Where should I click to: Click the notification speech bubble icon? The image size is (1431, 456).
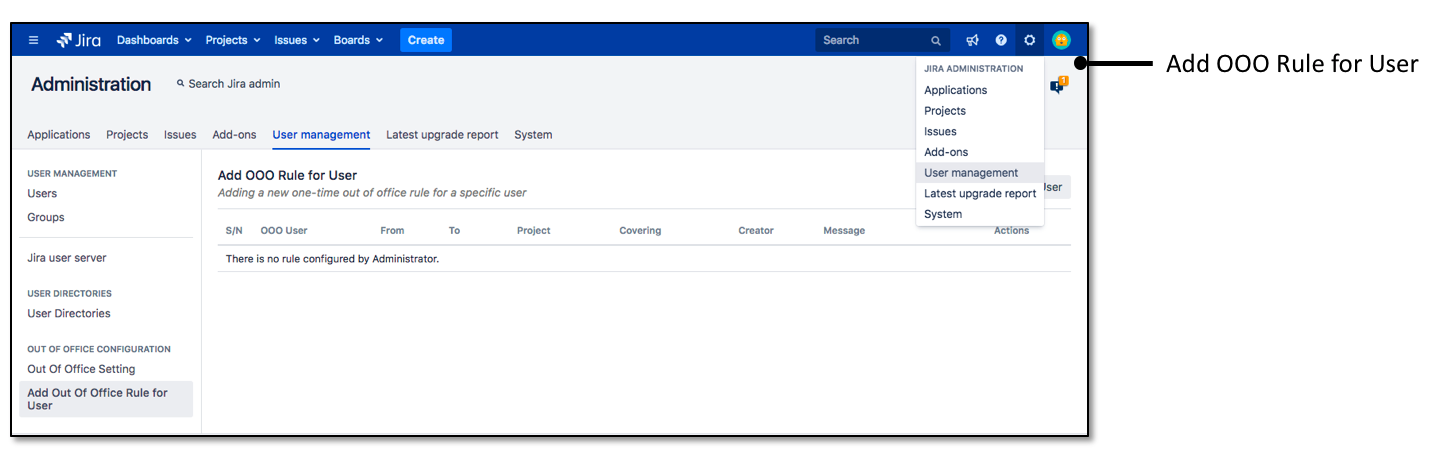pyautogui.click(x=1057, y=87)
